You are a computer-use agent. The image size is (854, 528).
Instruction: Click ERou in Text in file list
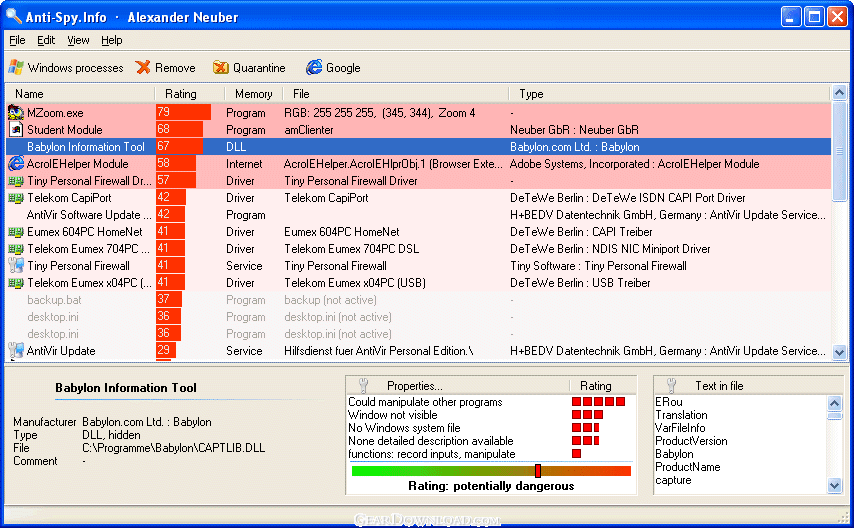coord(669,402)
